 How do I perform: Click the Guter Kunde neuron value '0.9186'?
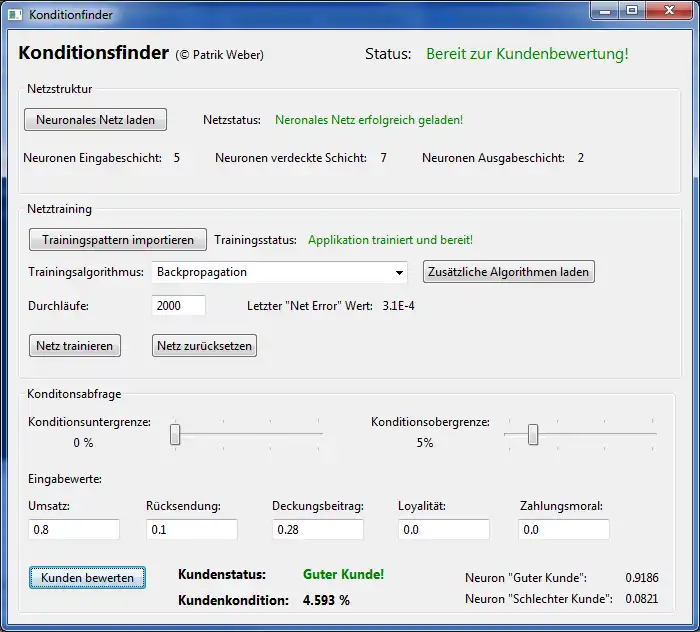(x=642, y=578)
